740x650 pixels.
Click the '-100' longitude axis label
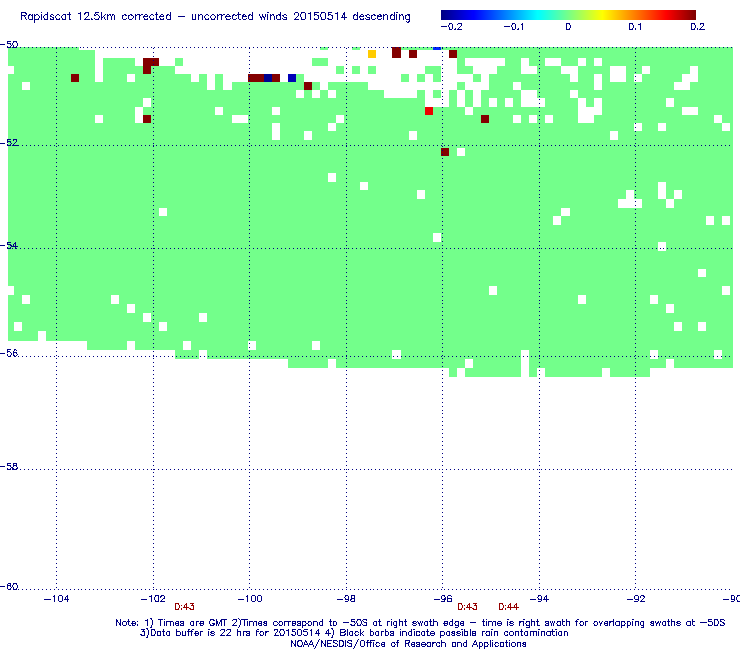pos(250,599)
